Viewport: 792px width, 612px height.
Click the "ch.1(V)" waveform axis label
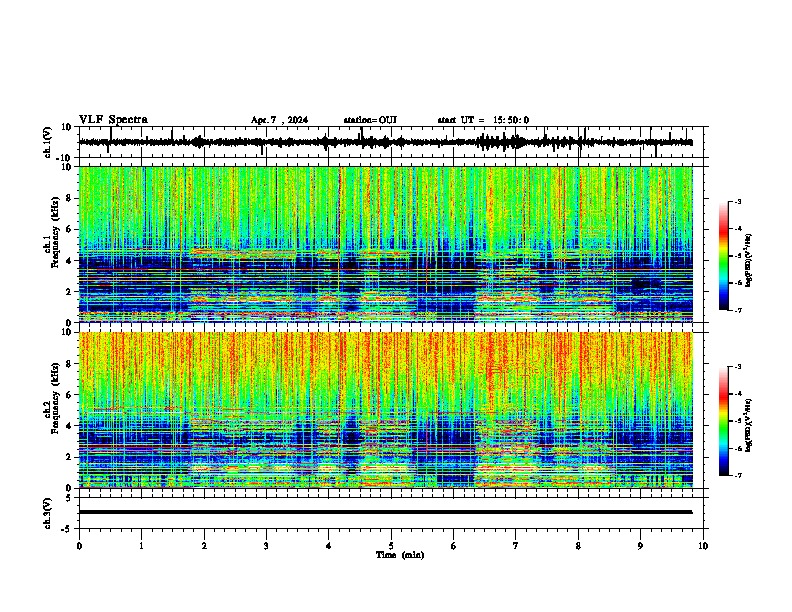point(48,142)
